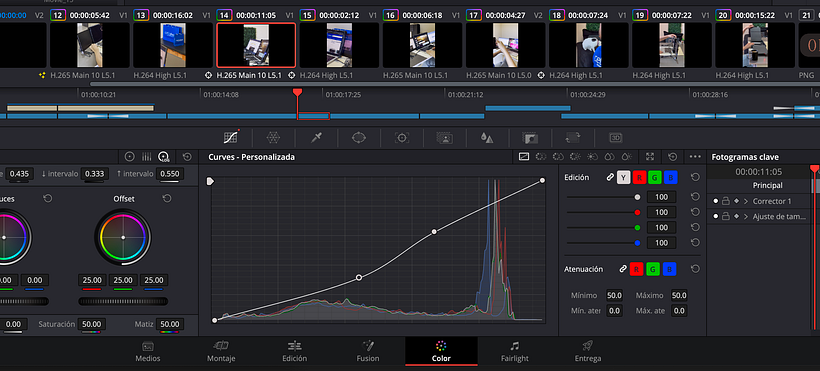Toggle the B channel in Edición
Image resolution: width=820 pixels, height=371 pixels.
[670, 177]
